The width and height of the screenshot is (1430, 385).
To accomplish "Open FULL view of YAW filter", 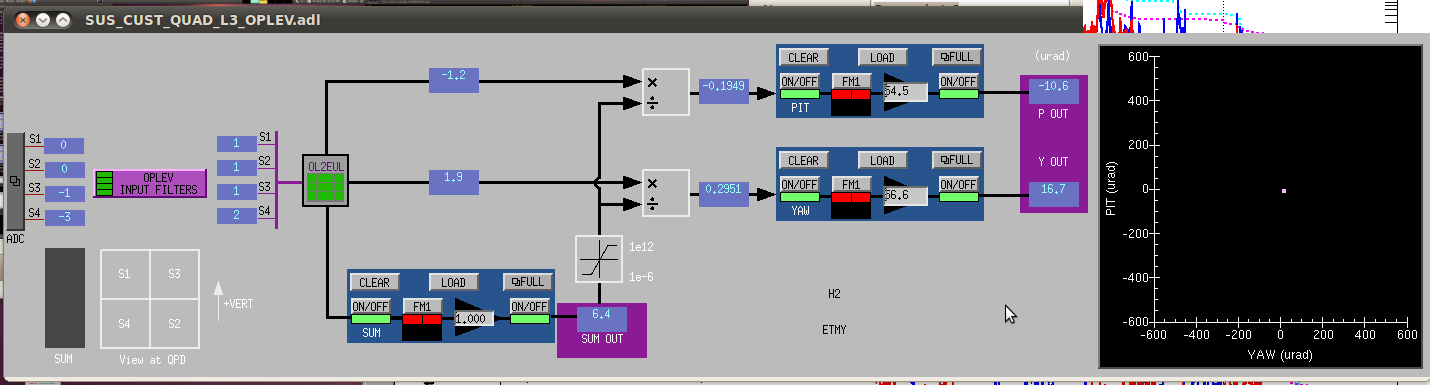I will (x=957, y=160).
